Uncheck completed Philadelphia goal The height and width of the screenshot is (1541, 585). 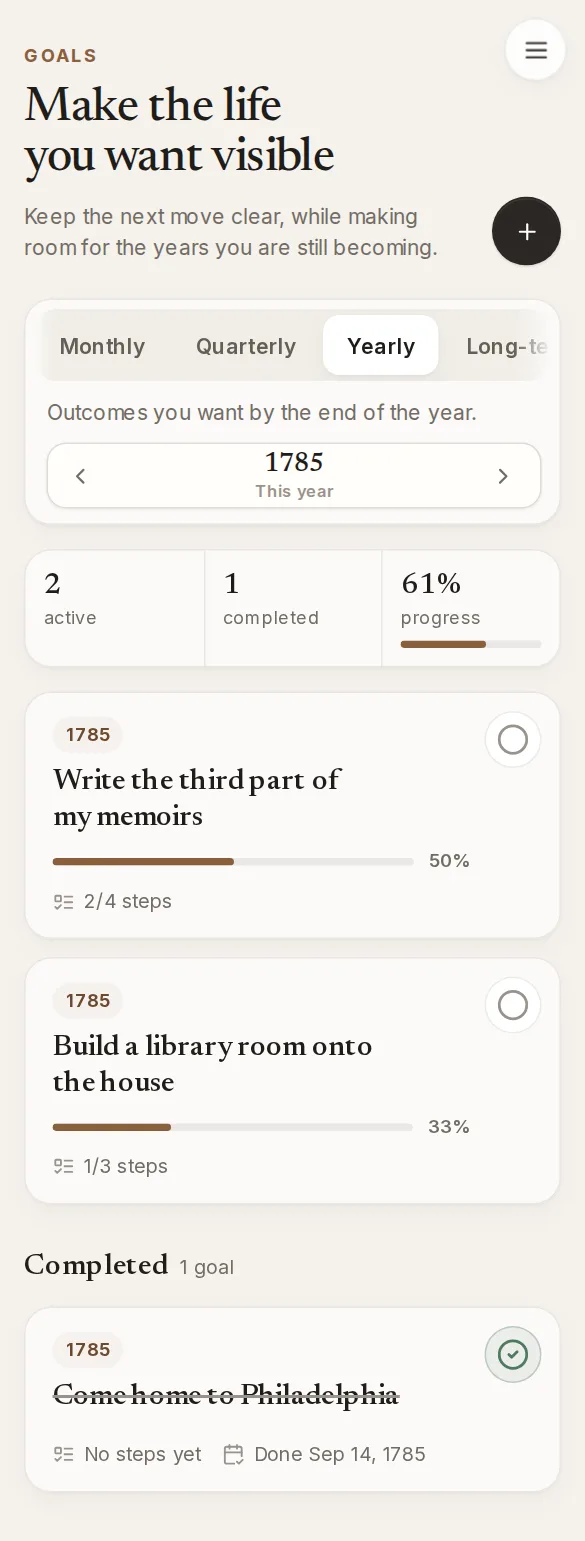coord(513,1354)
